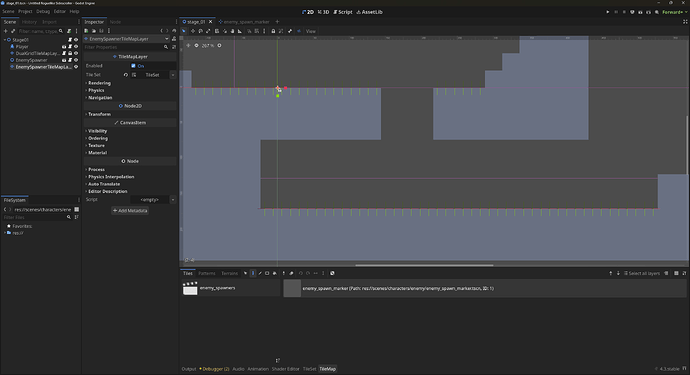690x375 pixels.
Task: Select the TileMap Picker tool
Action: point(283,273)
